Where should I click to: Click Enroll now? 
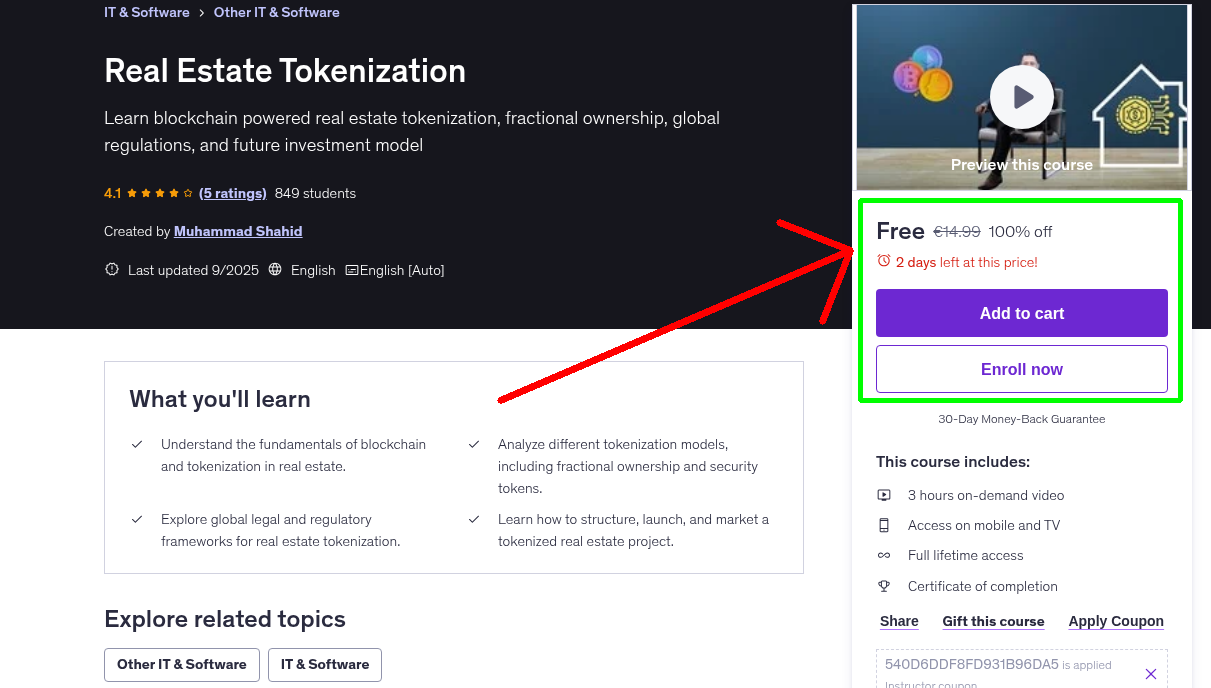(1021, 368)
